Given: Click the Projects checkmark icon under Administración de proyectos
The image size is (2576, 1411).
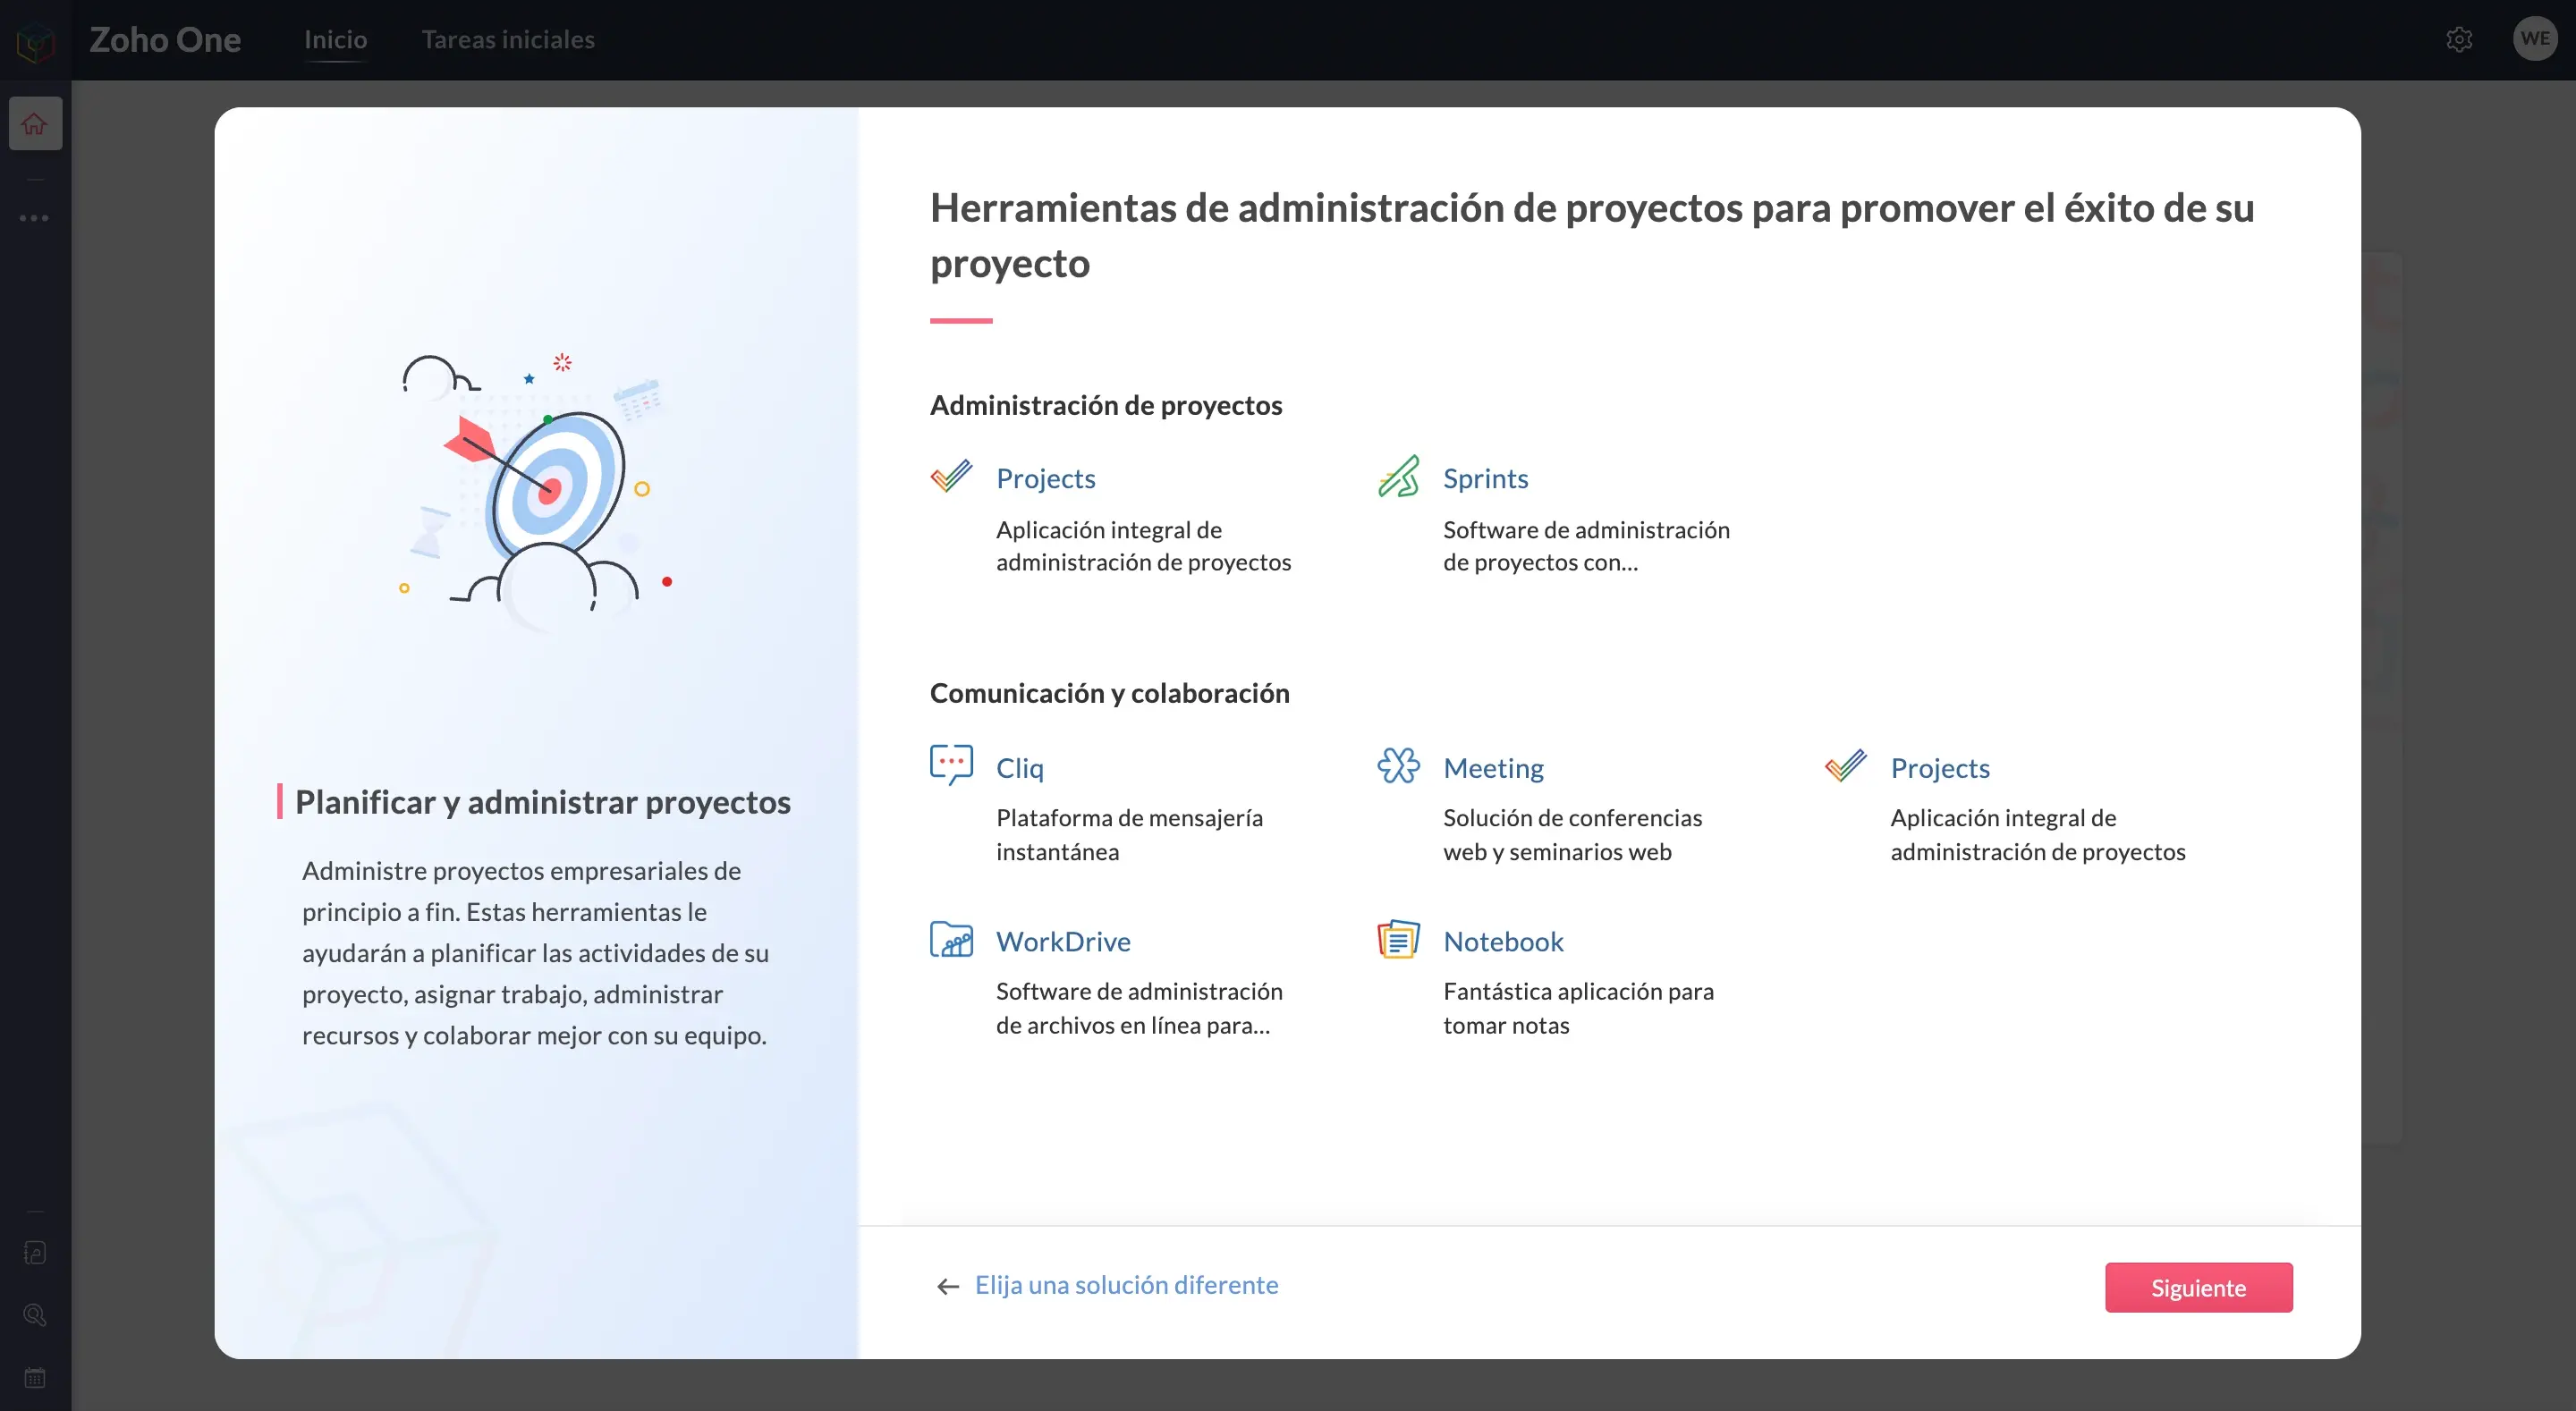Looking at the screenshot, I should click(951, 477).
